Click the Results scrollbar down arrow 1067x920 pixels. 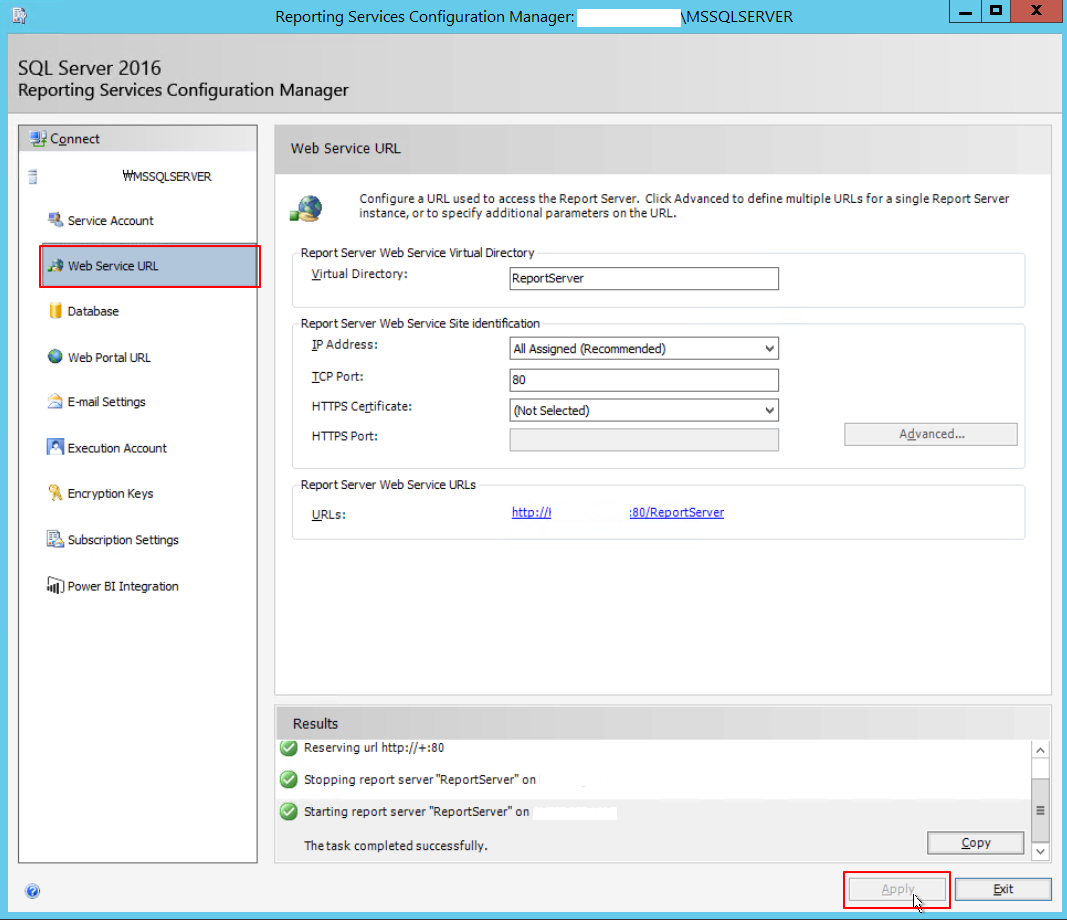[1040, 851]
